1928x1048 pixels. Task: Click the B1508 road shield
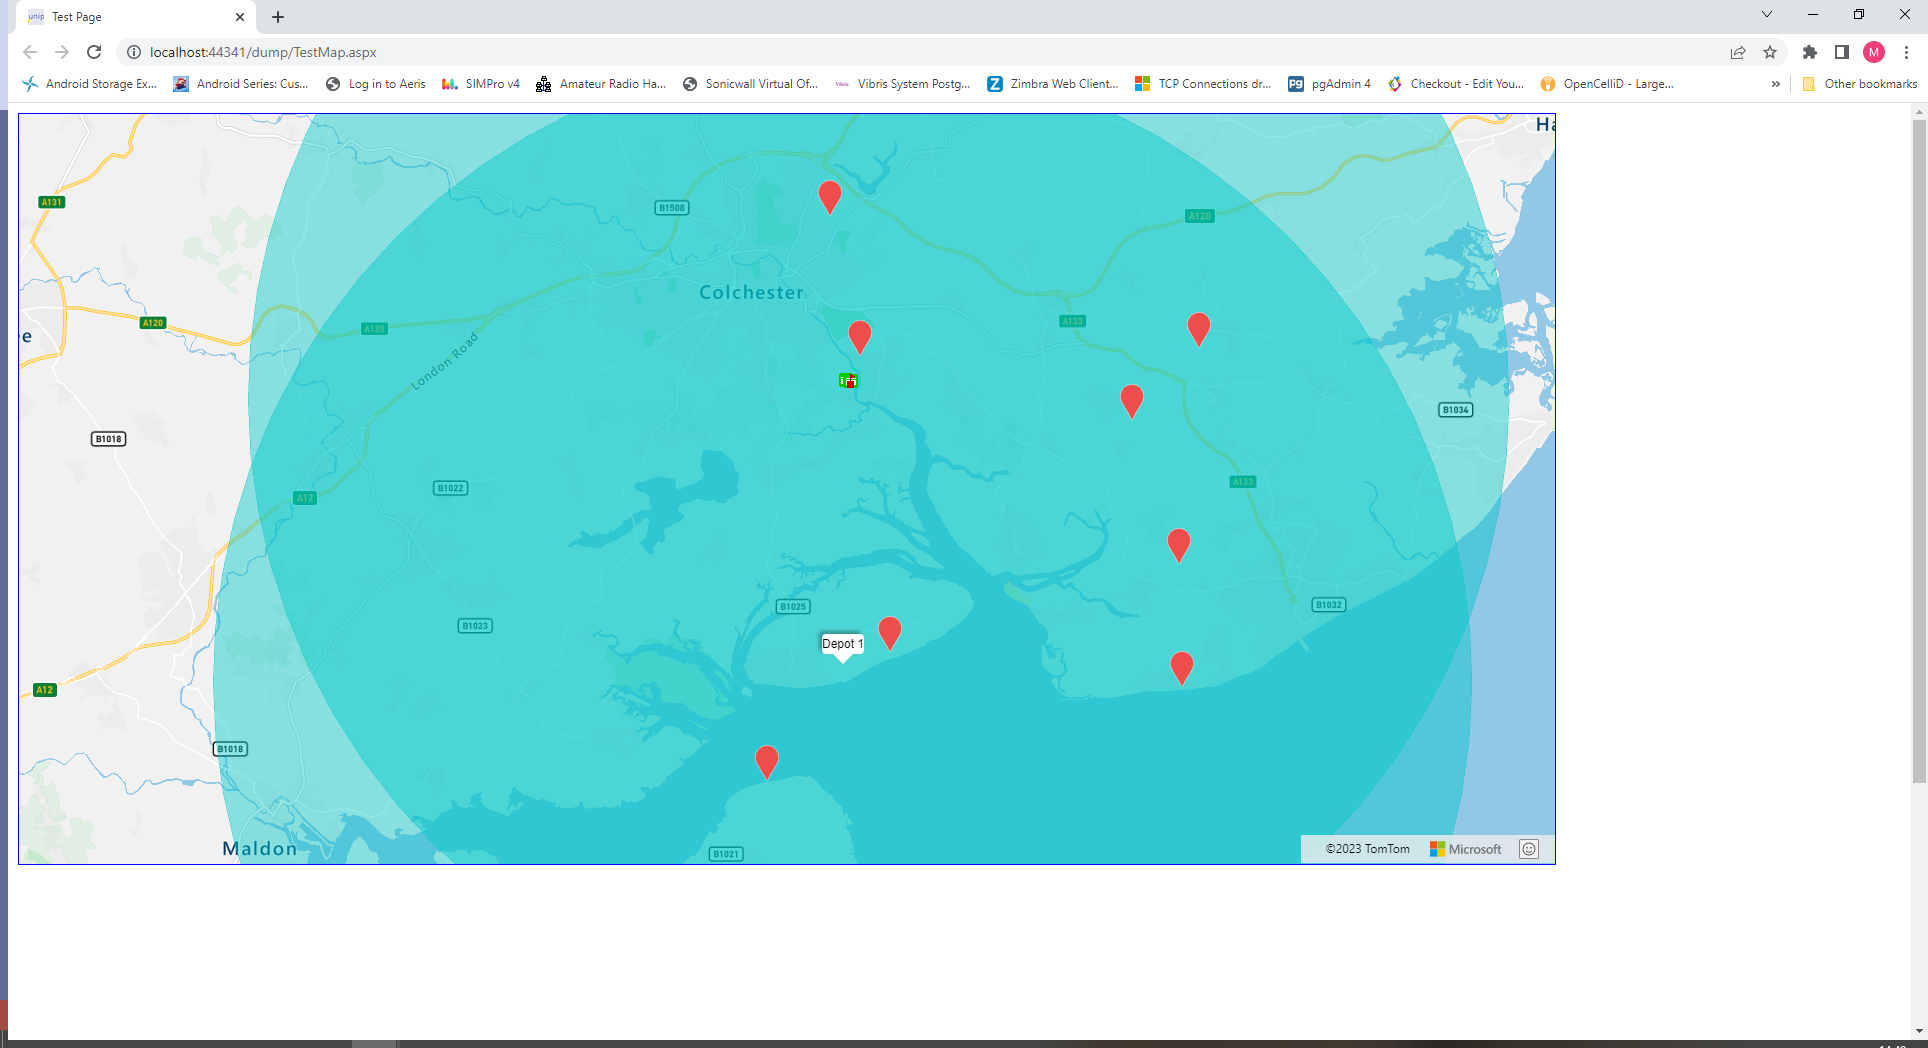672,208
